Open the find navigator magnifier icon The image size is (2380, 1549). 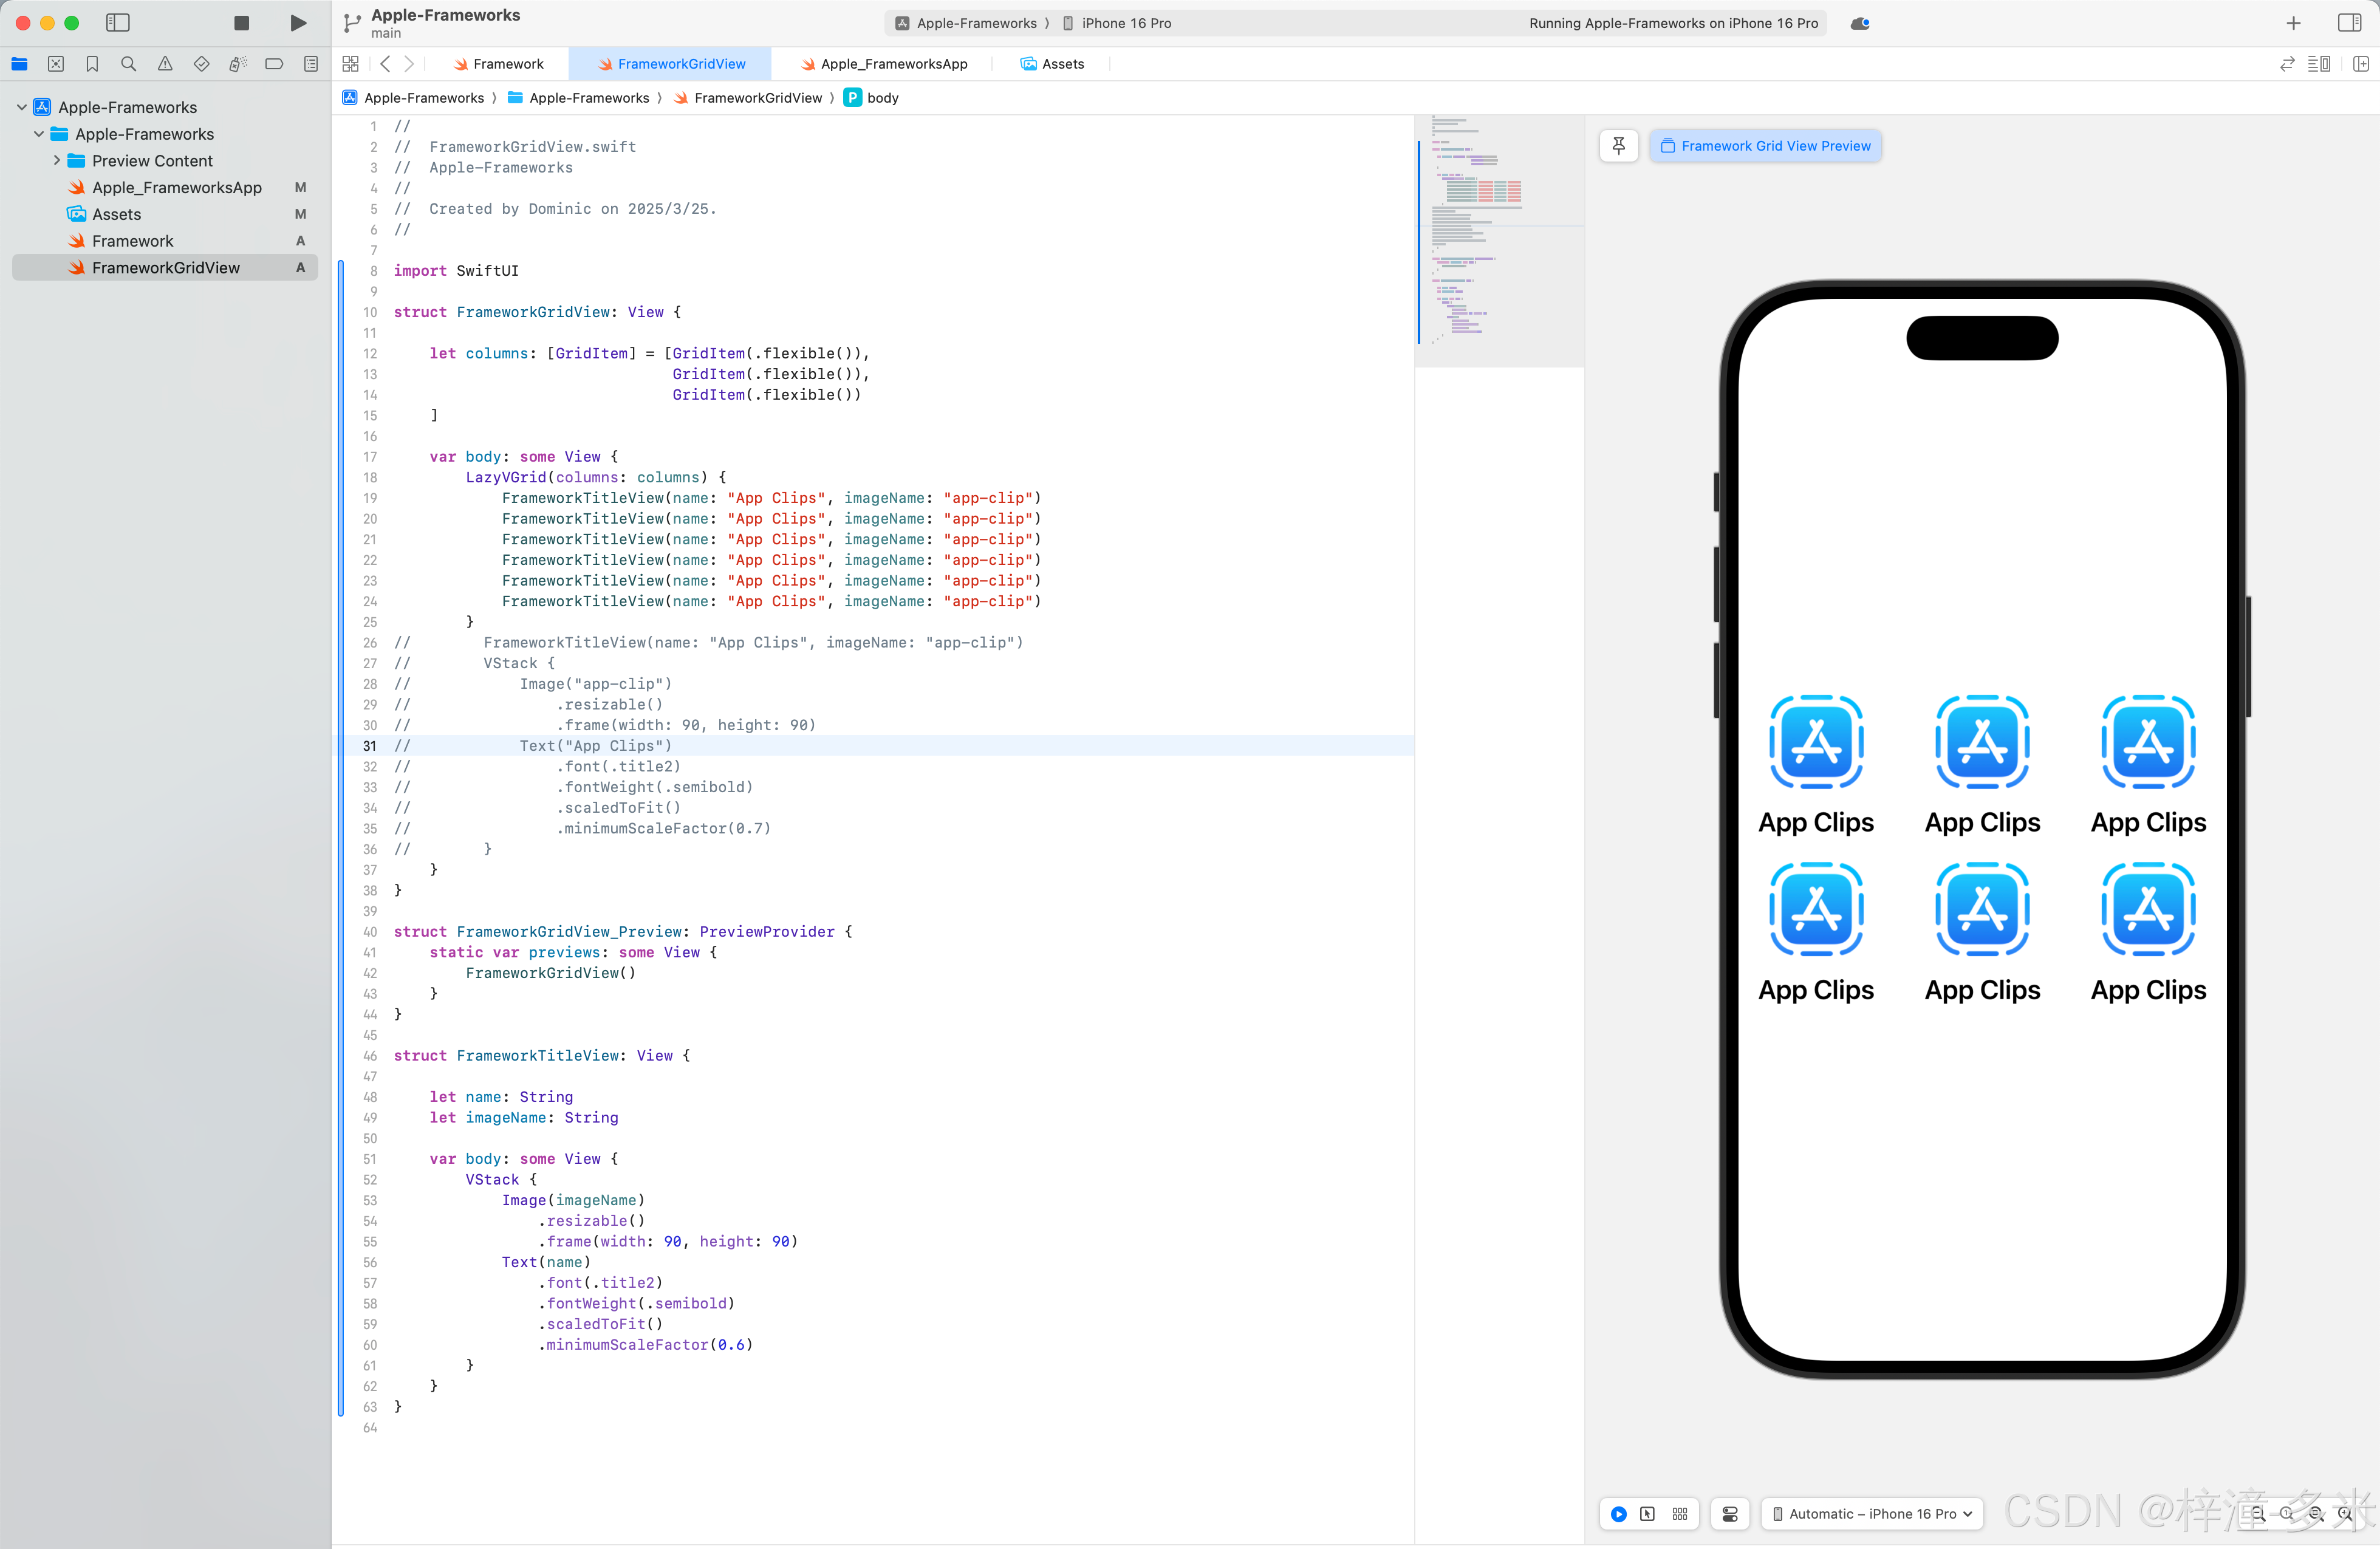128,64
